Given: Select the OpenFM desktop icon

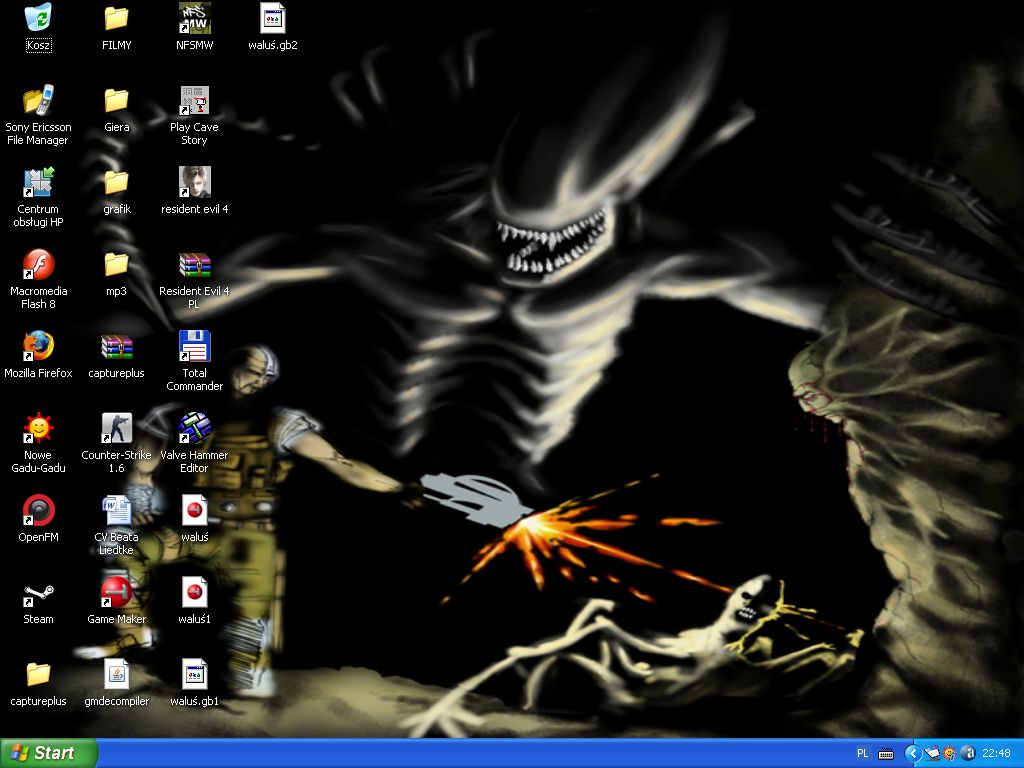Looking at the screenshot, I should tap(38, 510).
